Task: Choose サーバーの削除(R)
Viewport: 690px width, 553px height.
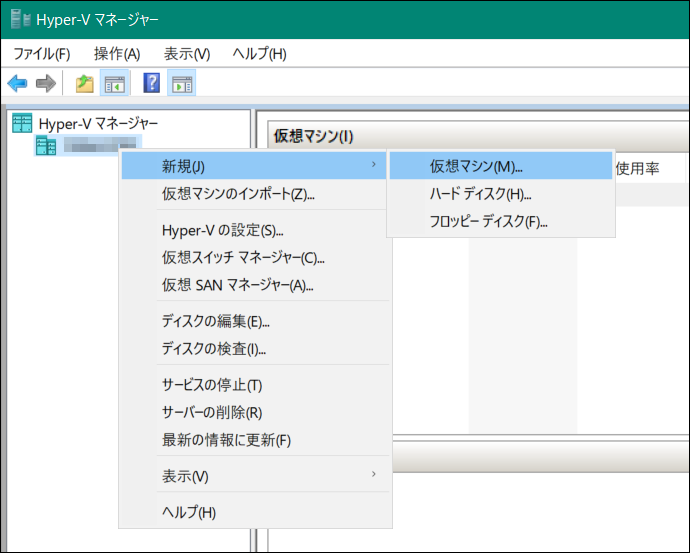Action: (x=254, y=413)
